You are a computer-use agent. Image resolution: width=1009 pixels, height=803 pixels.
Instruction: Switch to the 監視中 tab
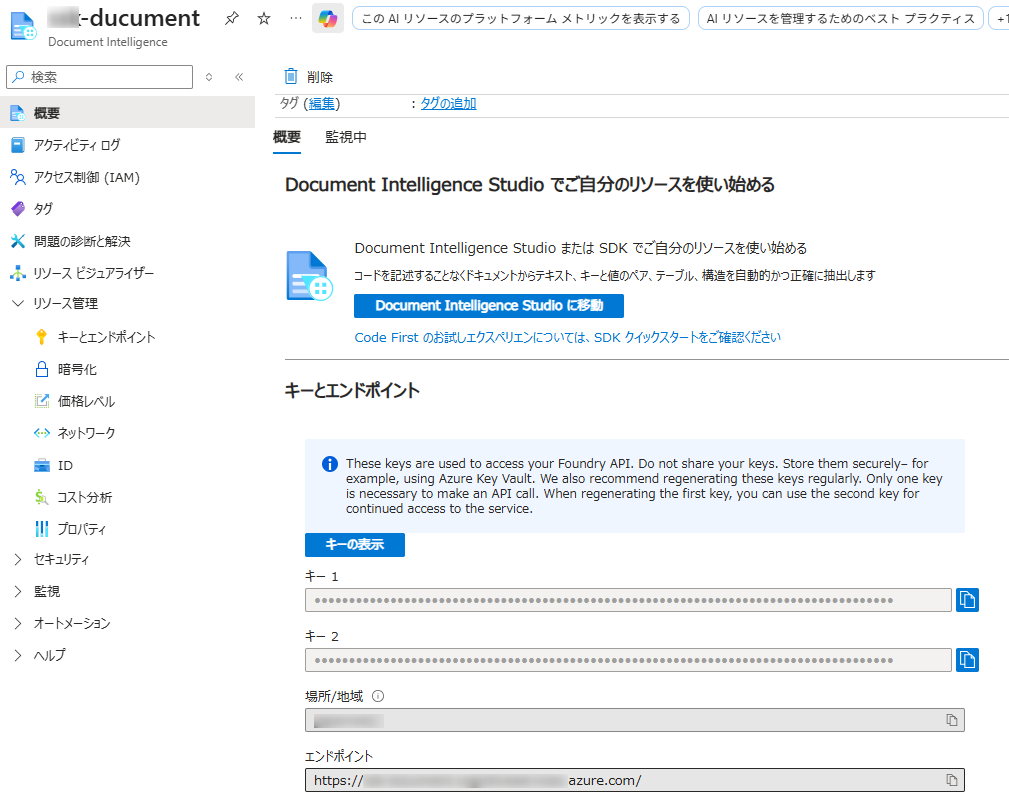pyautogui.click(x=346, y=138)
